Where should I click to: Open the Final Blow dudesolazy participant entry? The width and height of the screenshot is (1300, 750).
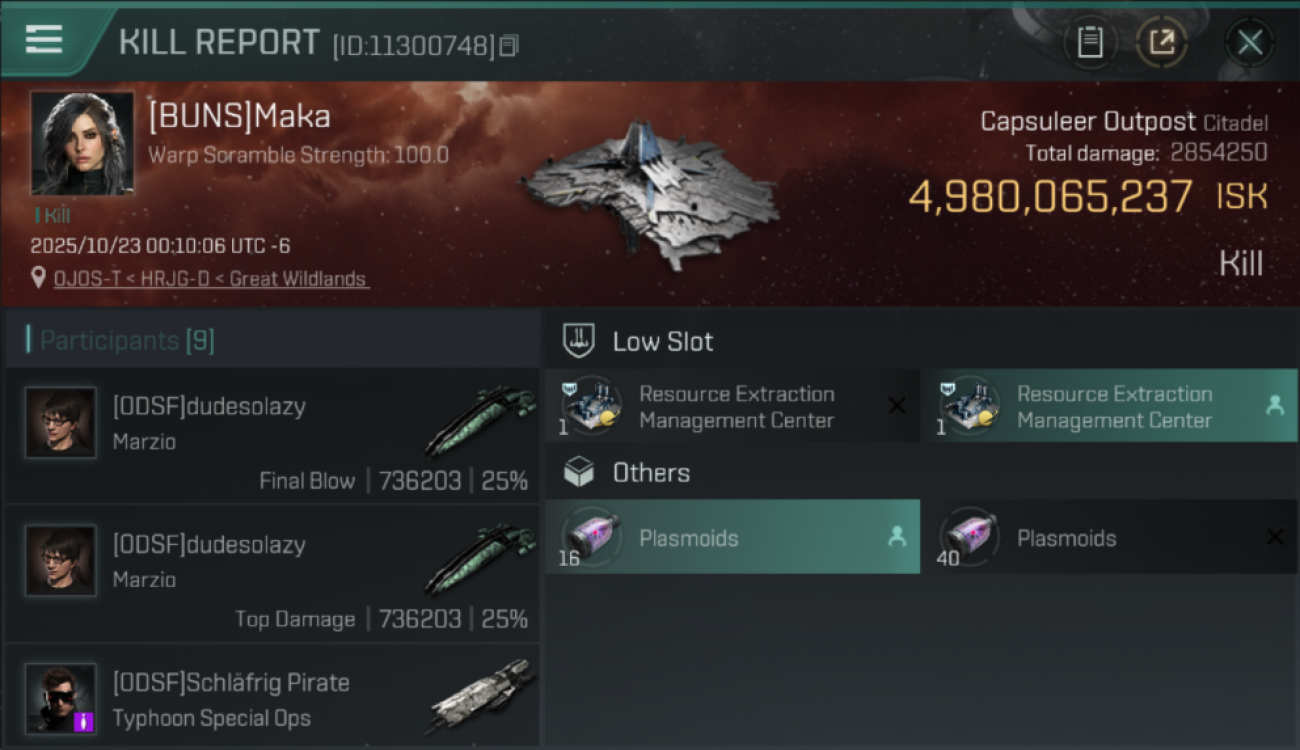(x=272, y=436)
